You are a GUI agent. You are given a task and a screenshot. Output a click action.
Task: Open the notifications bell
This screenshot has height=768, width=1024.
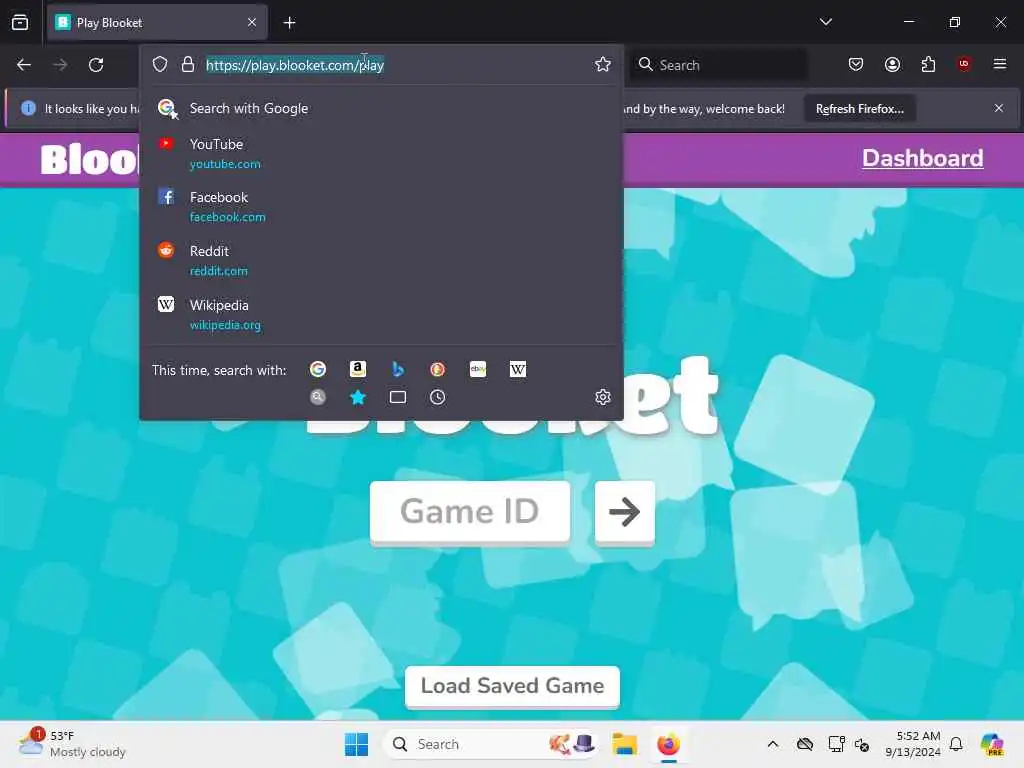coord(956,744)
